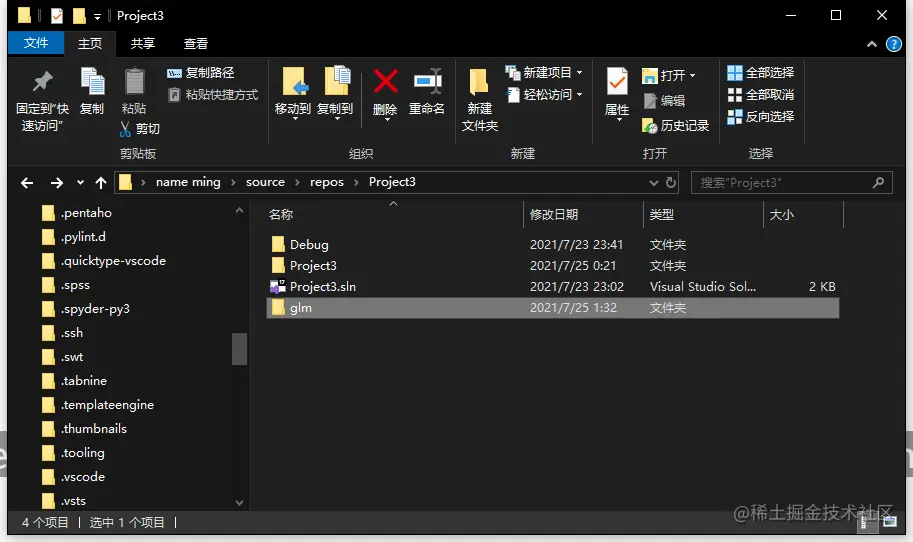Select .ssh in the navigation pane

tap(62, 333)
